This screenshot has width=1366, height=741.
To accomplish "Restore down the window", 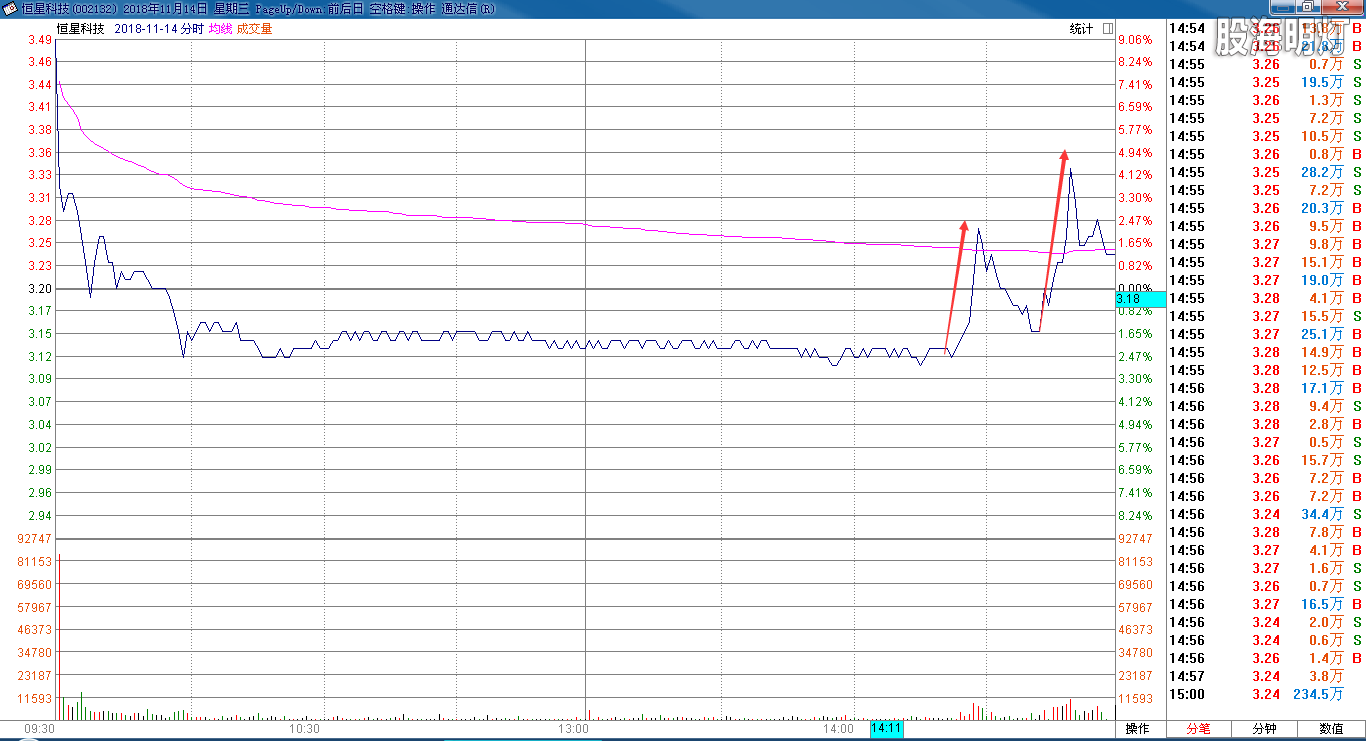I will (1308, 8).
